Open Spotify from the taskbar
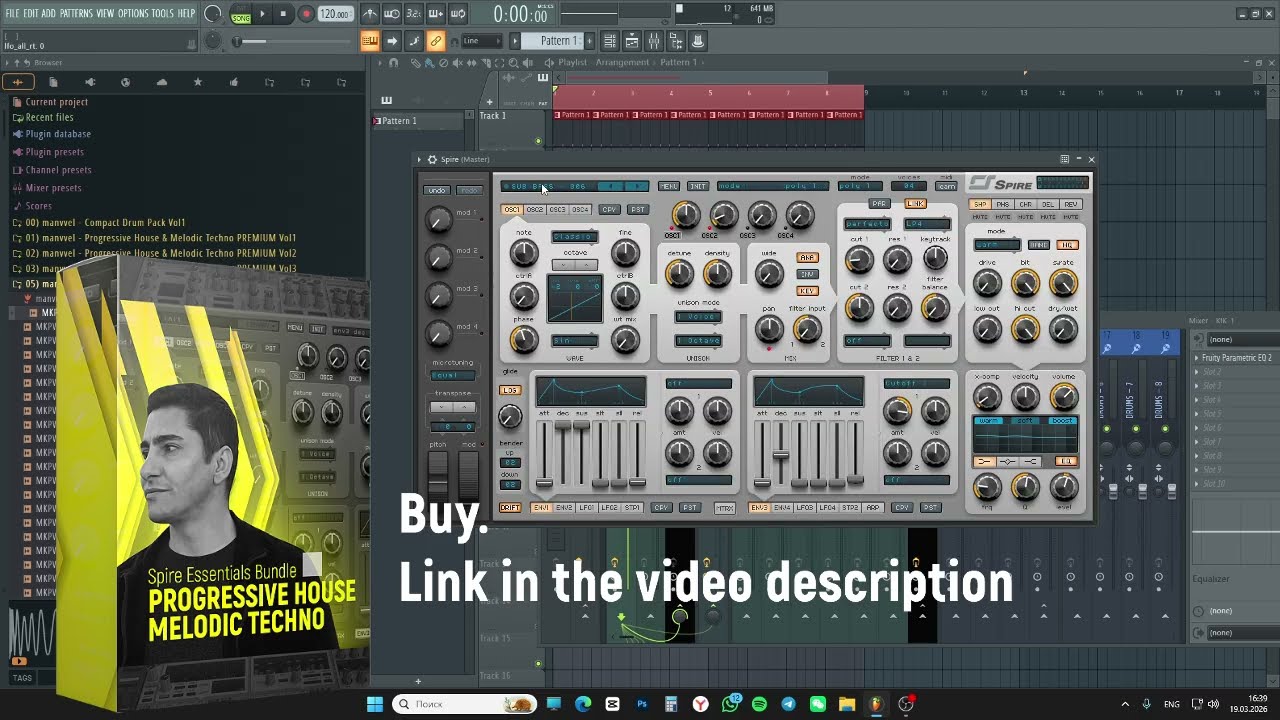 click(x=759, y=704)
